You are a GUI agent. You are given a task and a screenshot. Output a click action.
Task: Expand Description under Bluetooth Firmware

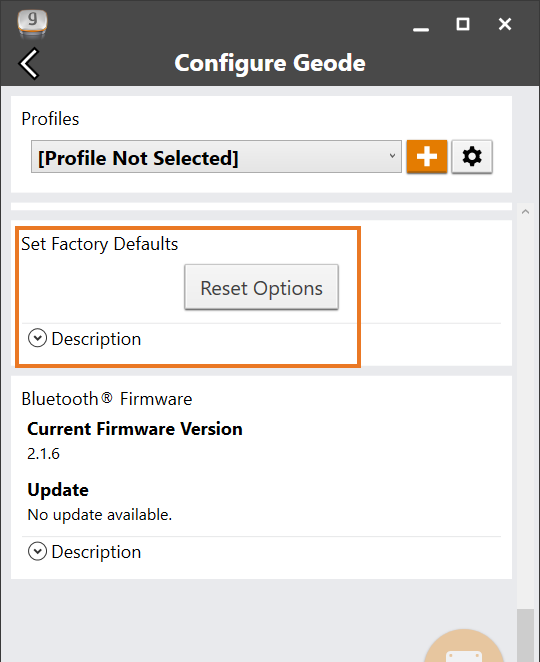click(84, 551)
